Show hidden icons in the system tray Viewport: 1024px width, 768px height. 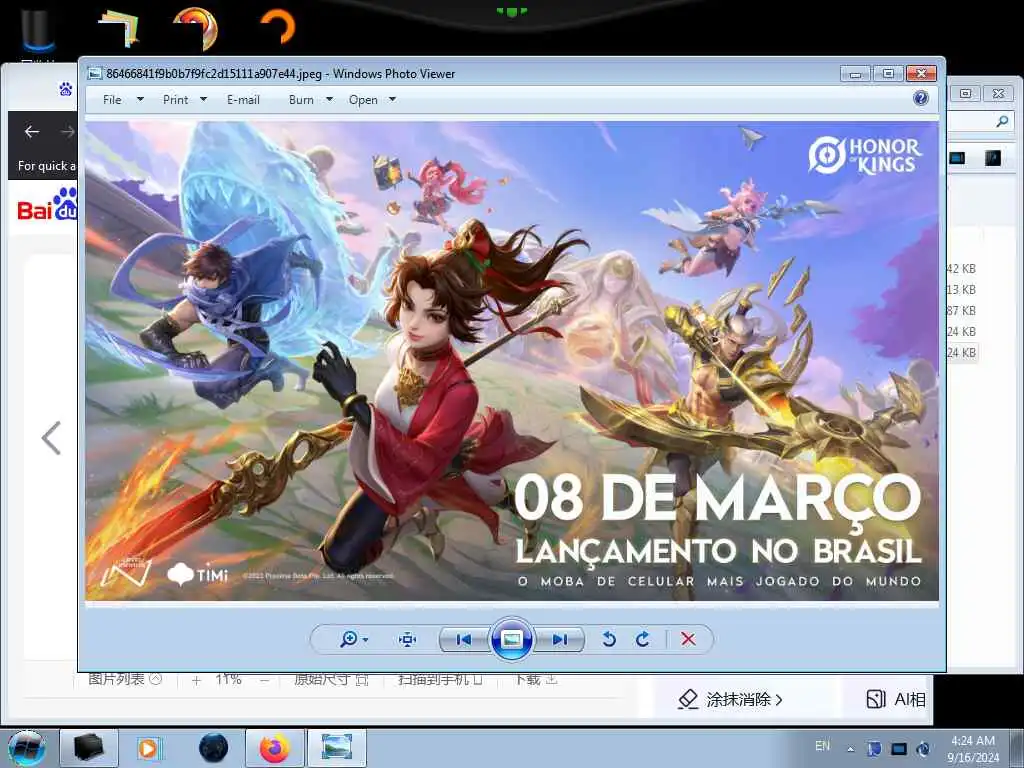tap(850, 749)
